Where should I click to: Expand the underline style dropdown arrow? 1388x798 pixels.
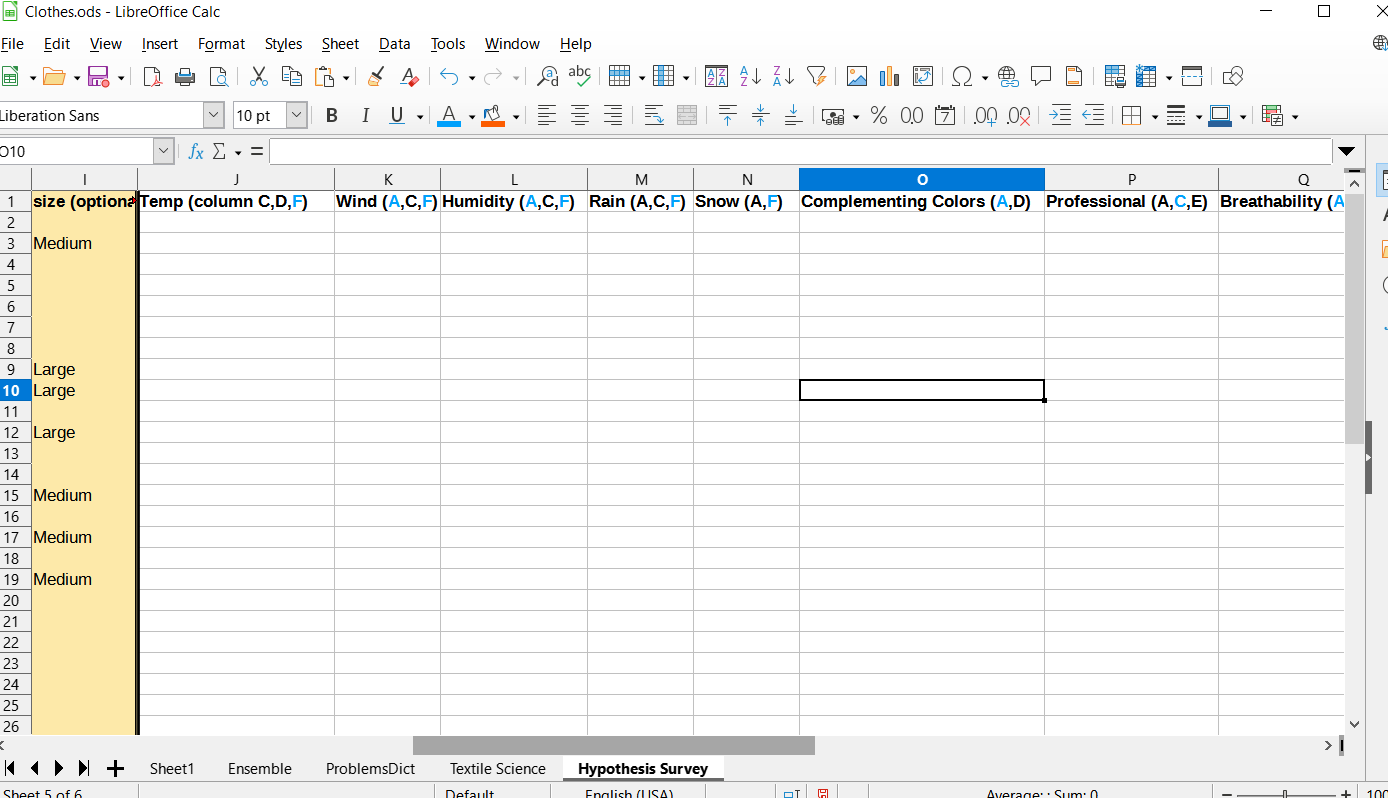tap(420, 117)
